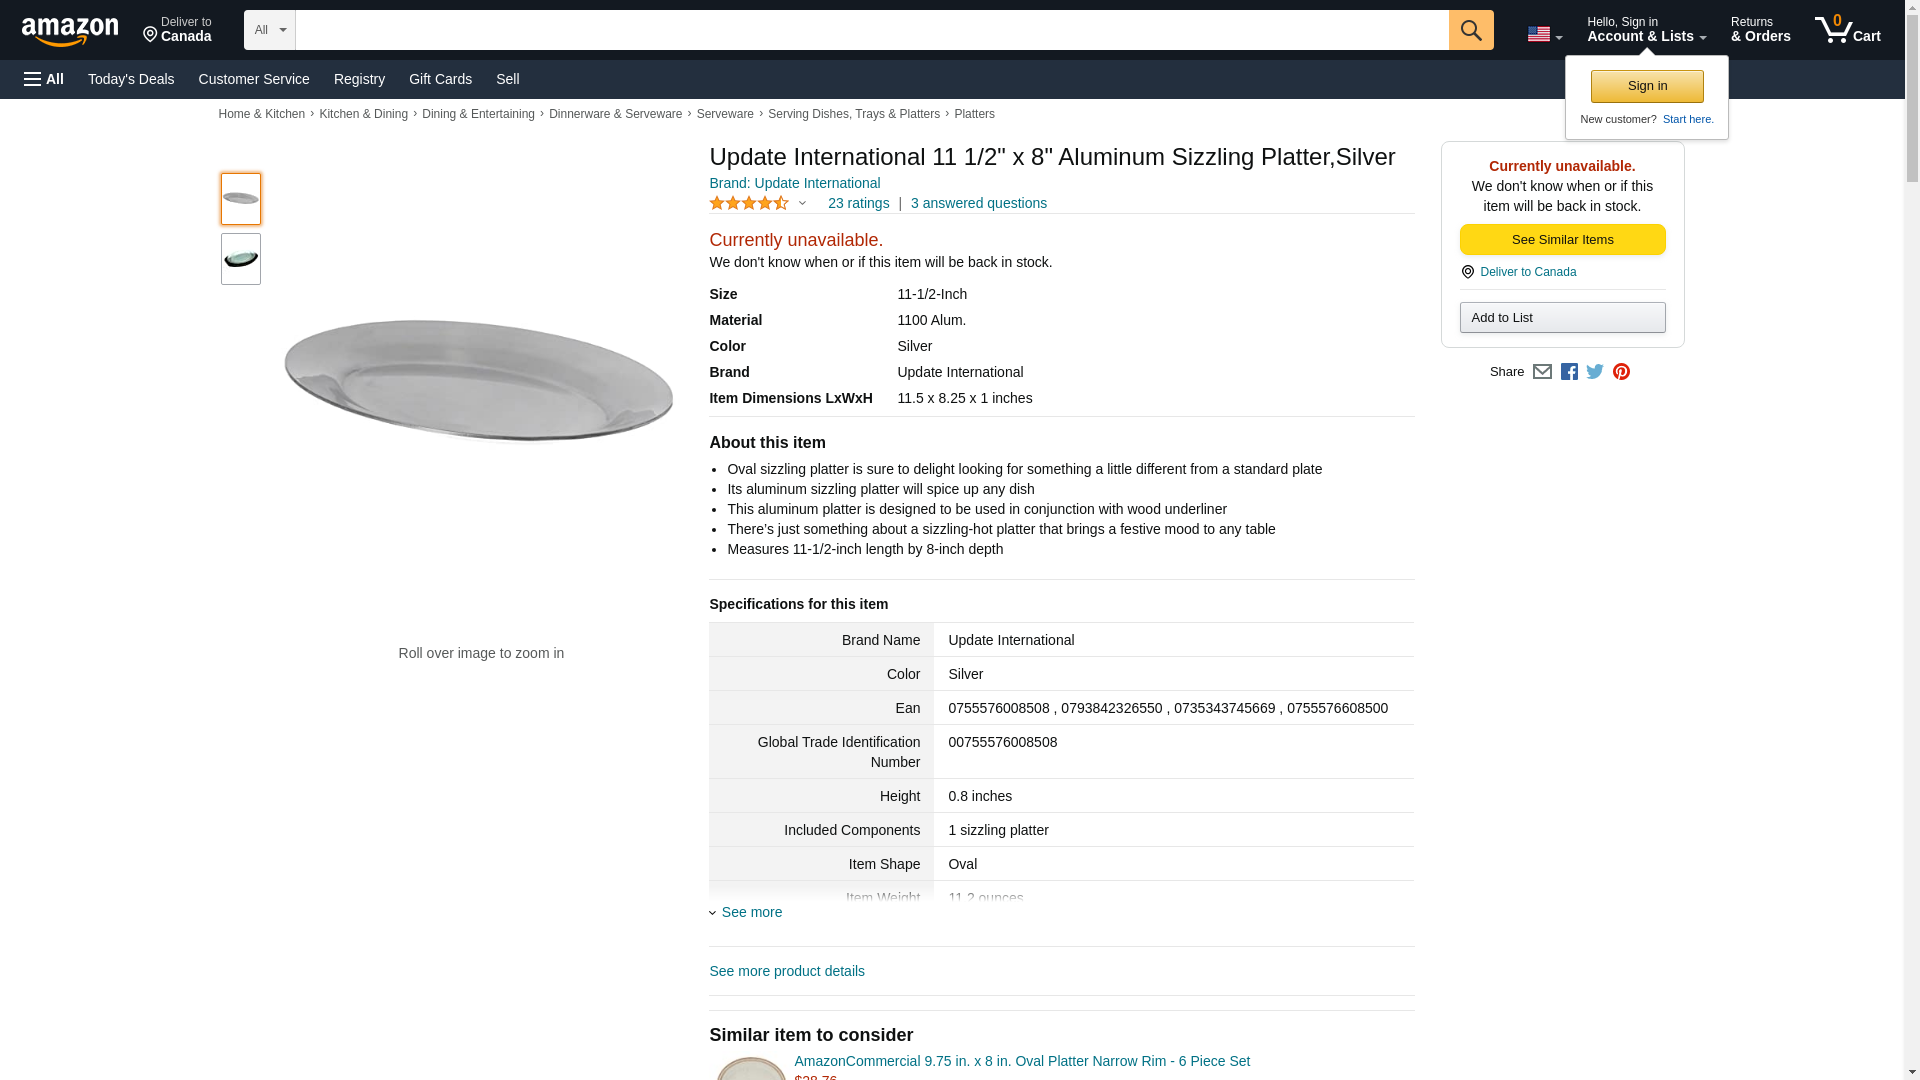The image size is (1920, 1080).
Task: Select the second platter thumbnail image
Action: click(241, 259)
